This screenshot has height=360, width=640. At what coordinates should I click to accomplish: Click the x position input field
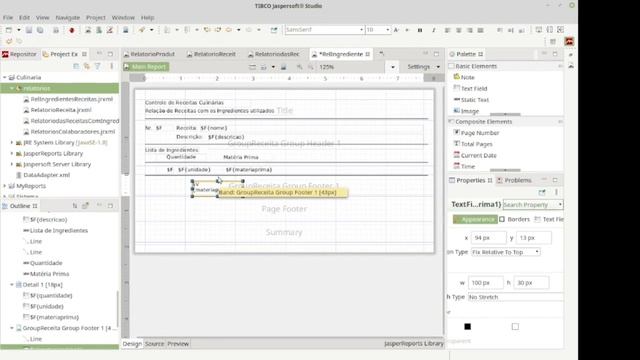488,238
